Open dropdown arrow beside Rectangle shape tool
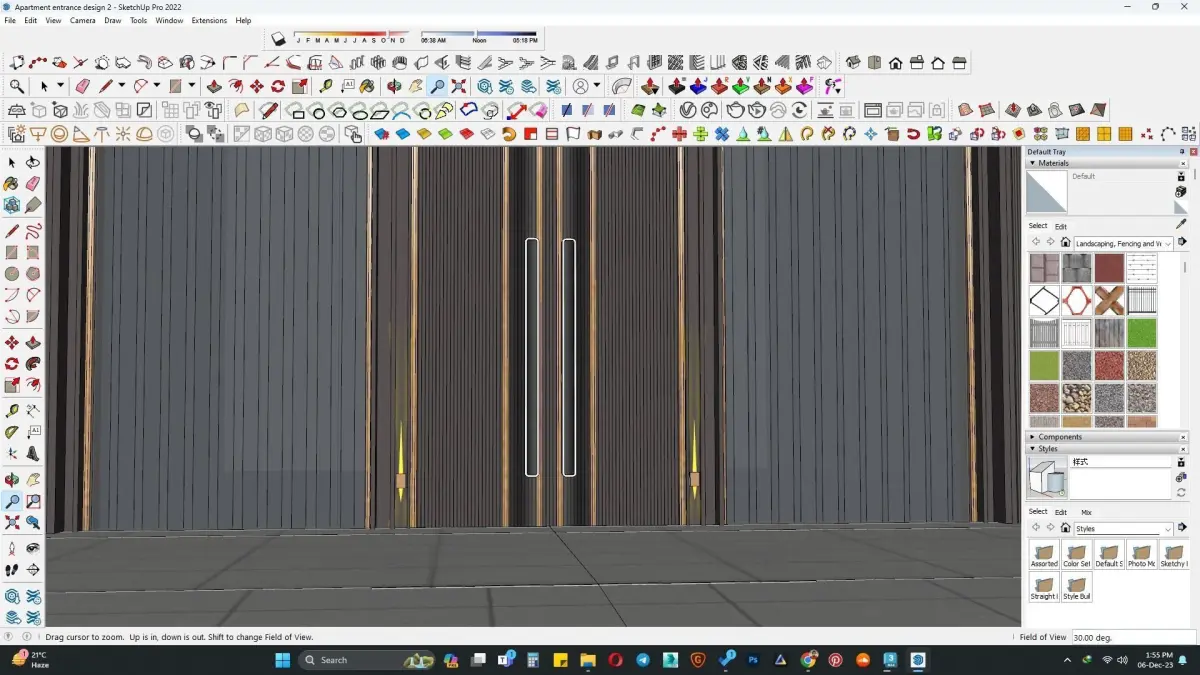Viewport: 1200px width, 675px height. [192, 87]
